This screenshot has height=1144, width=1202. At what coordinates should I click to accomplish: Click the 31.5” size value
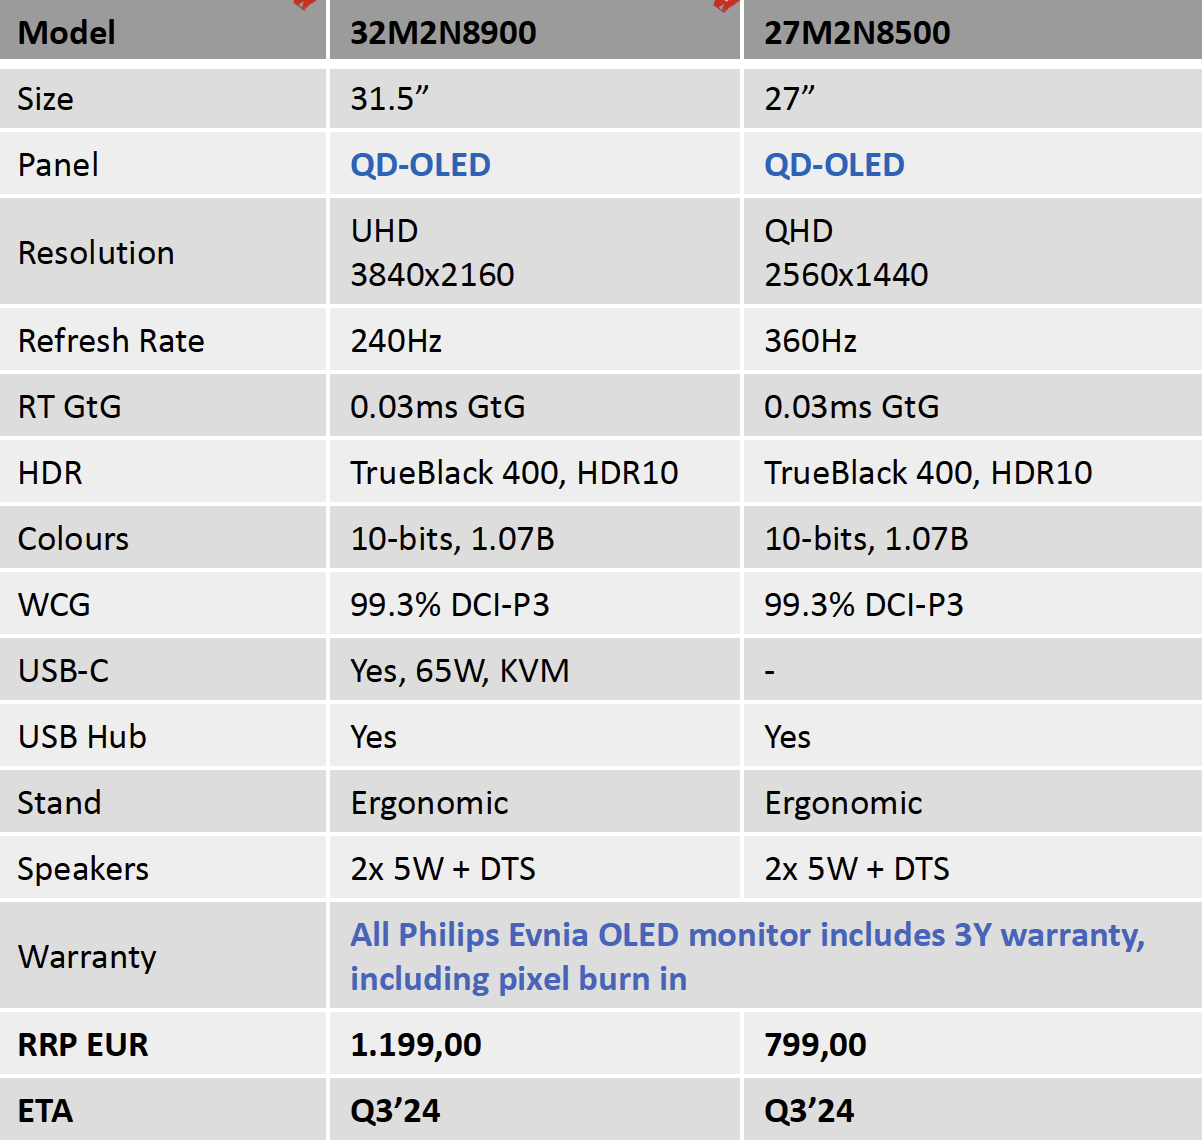[x=390, y=99]
